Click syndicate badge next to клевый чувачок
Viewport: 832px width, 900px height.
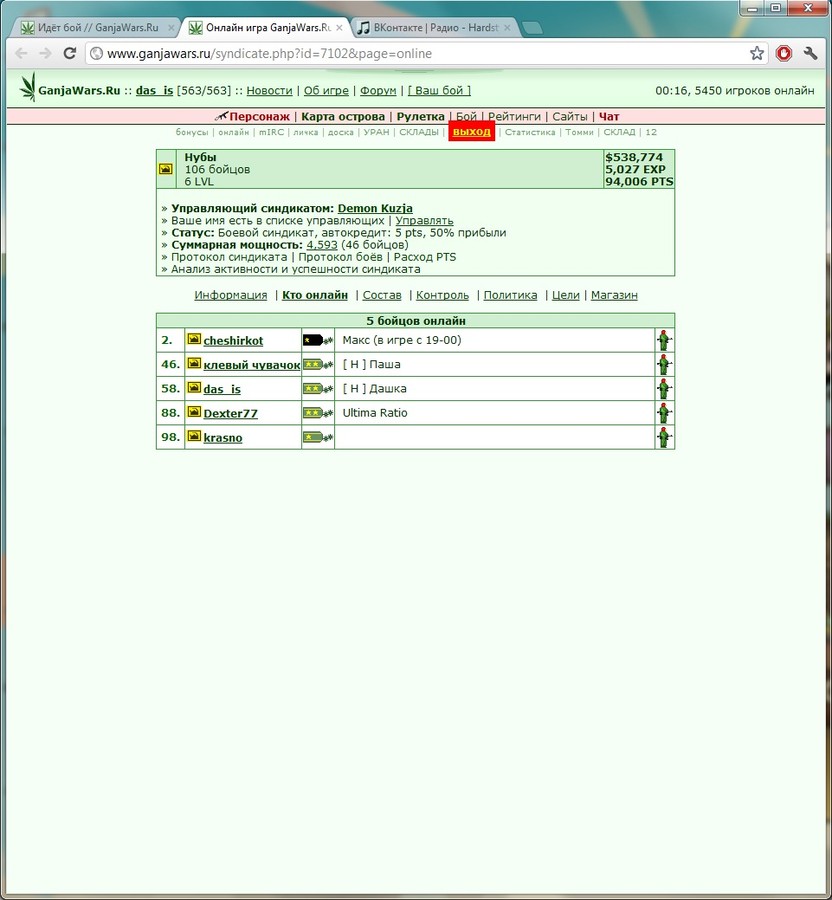point(194,363)
